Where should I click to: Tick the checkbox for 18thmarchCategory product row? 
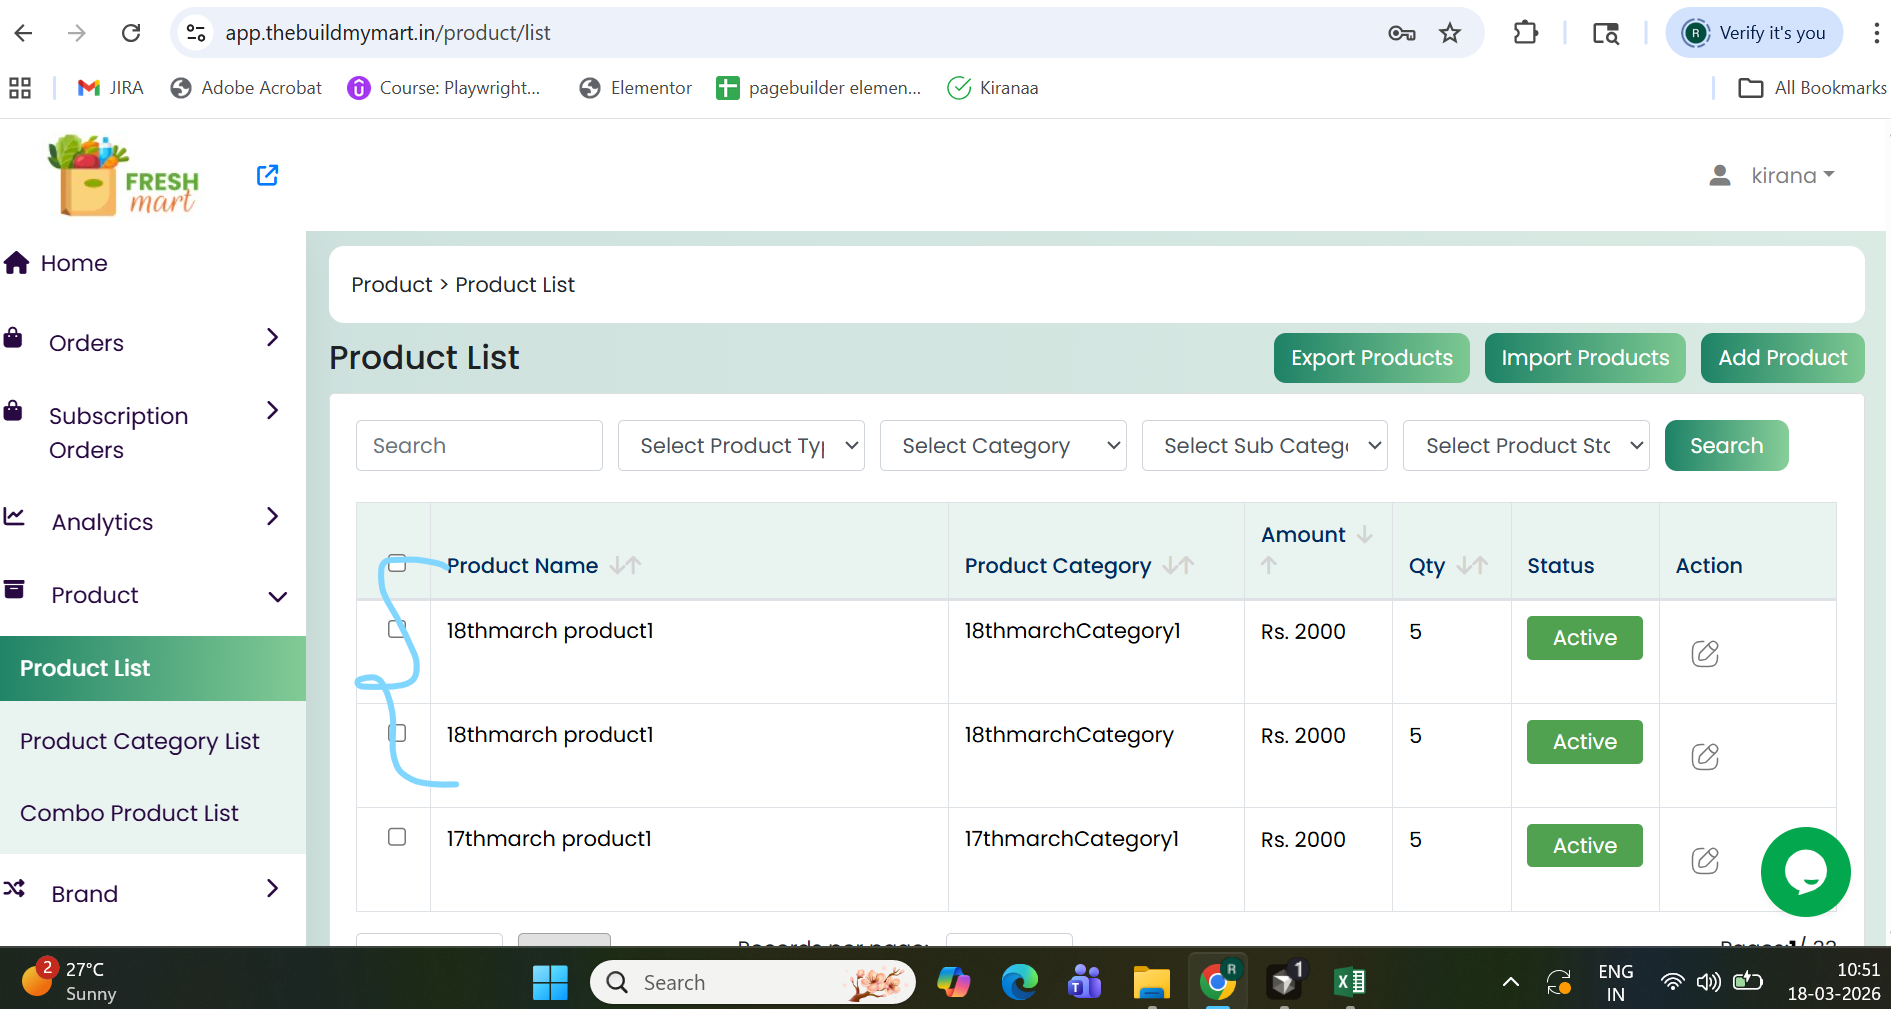[x=397, y=733]
